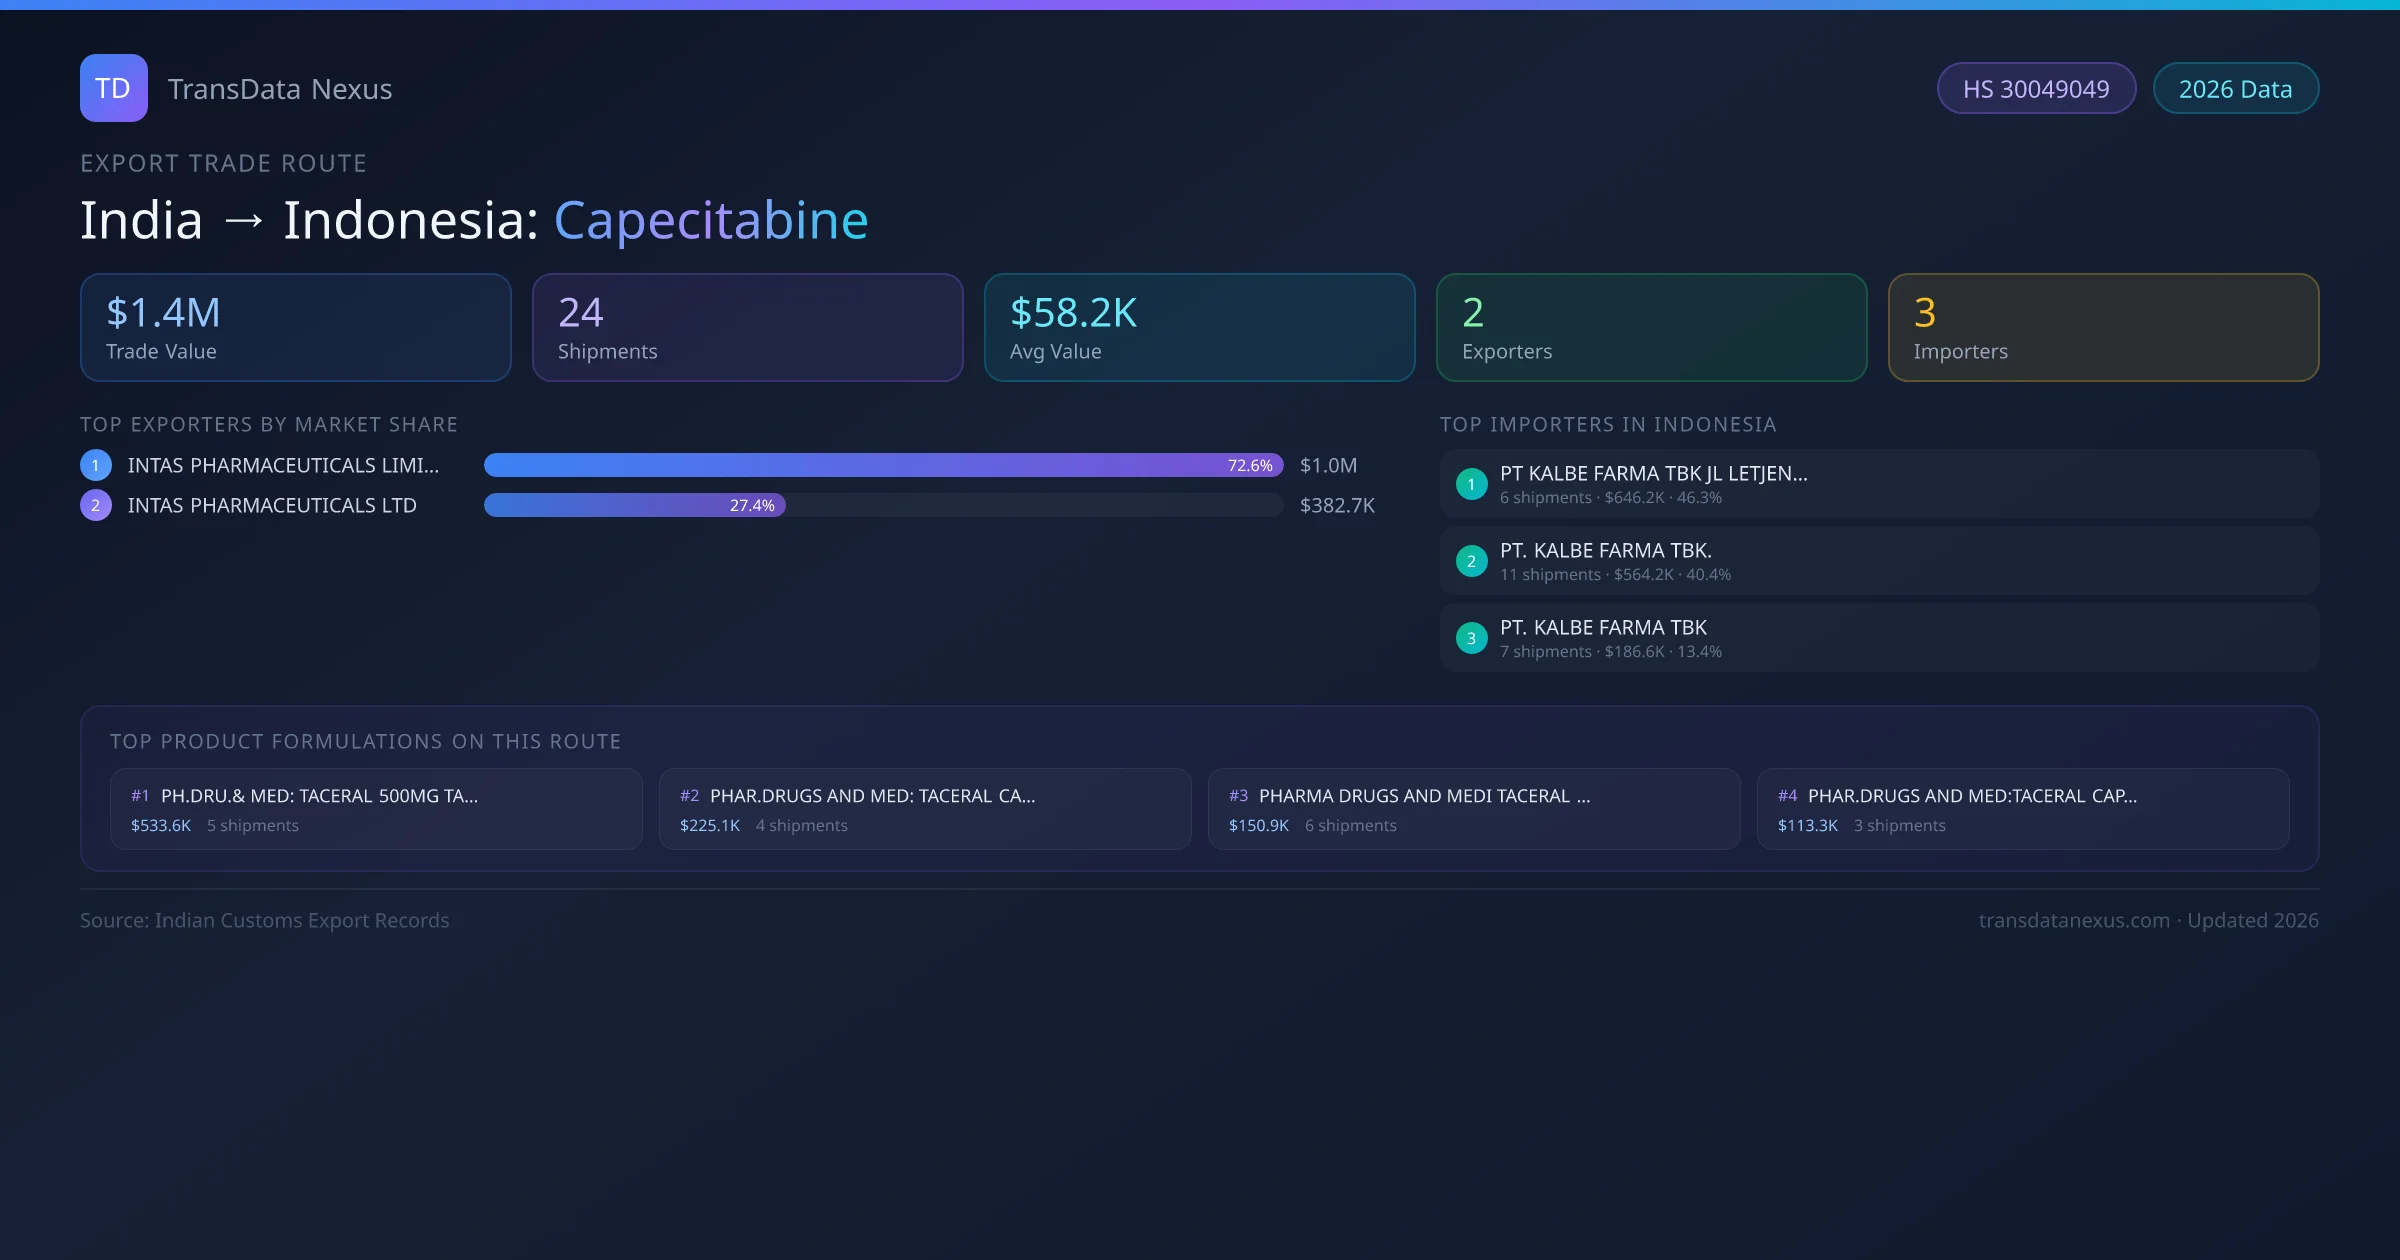This screenshot has width=2400, height=1260.
Task: Select the 24 Shipments card
Action: click(x=748, y=328)
